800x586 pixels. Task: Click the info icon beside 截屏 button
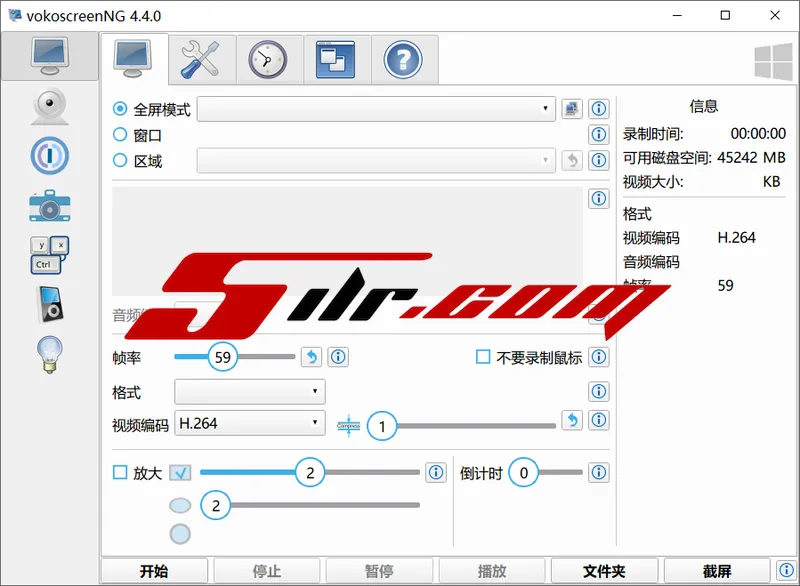point(786,570)
